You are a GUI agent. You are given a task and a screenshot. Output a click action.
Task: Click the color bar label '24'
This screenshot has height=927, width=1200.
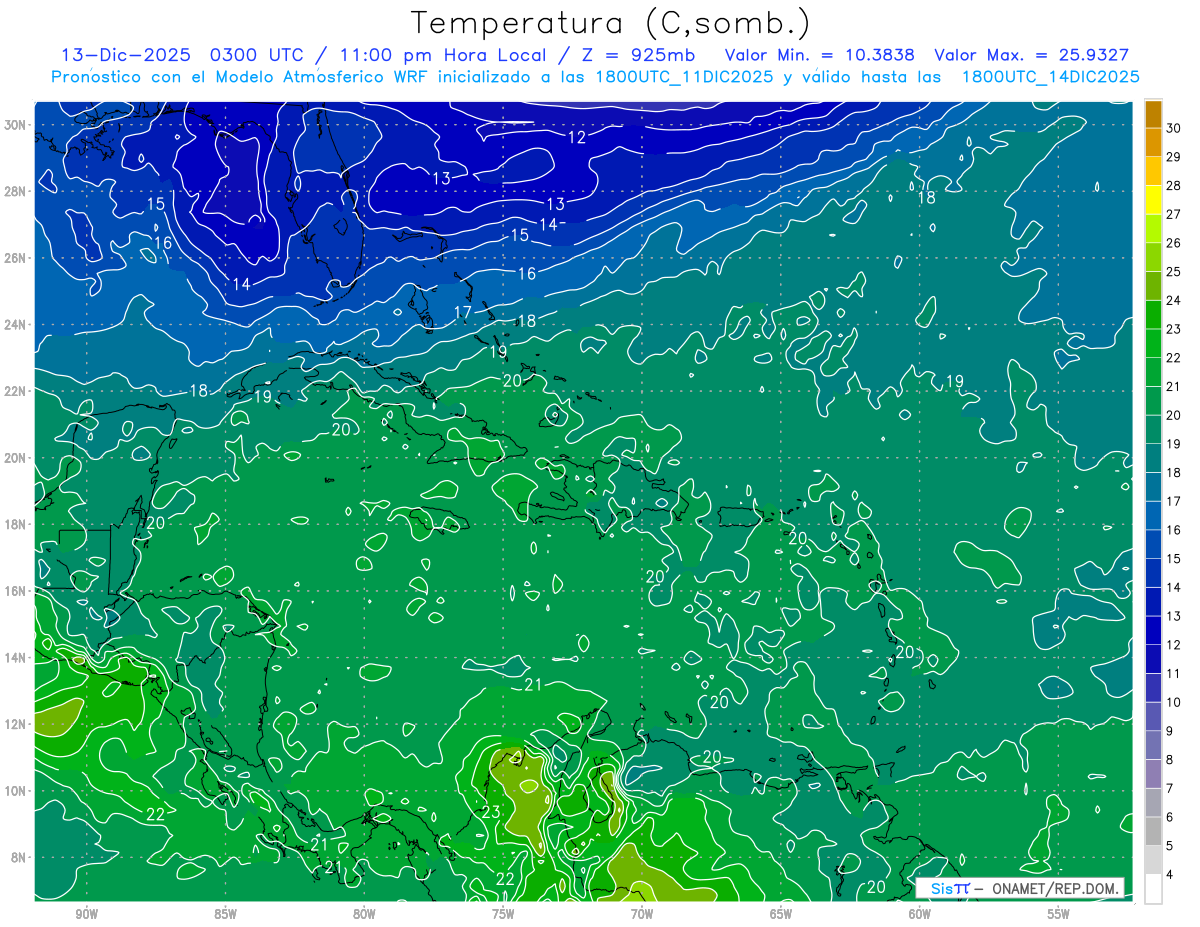1173,300
